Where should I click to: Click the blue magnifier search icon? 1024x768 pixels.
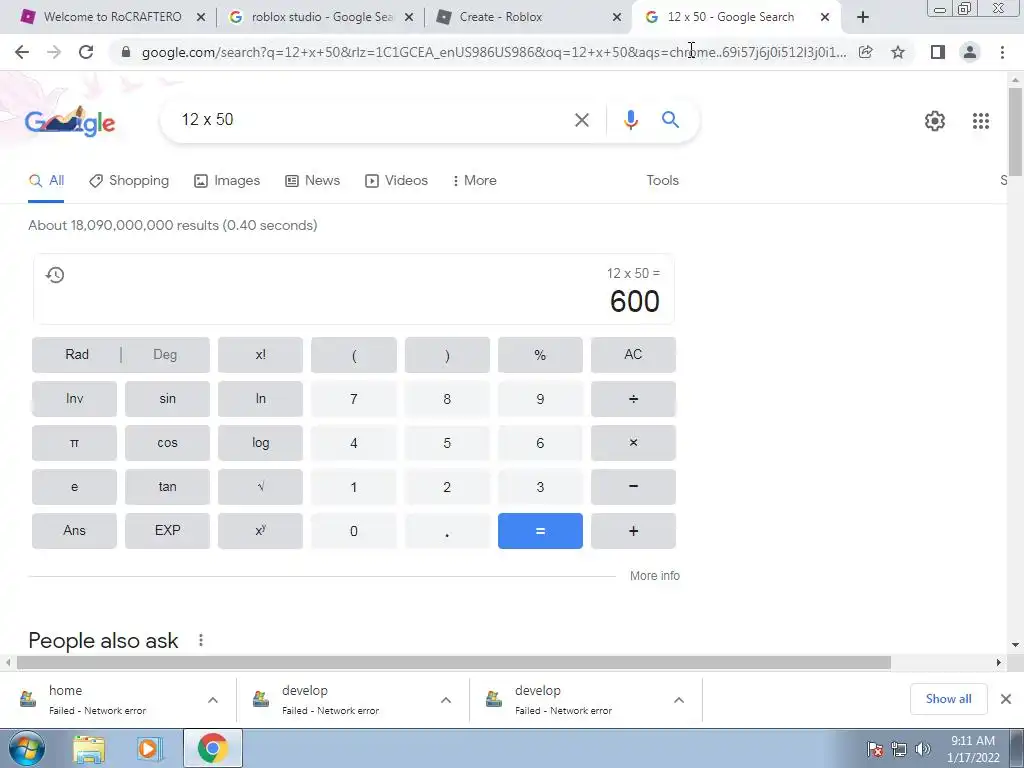click(x=670, y=120)
